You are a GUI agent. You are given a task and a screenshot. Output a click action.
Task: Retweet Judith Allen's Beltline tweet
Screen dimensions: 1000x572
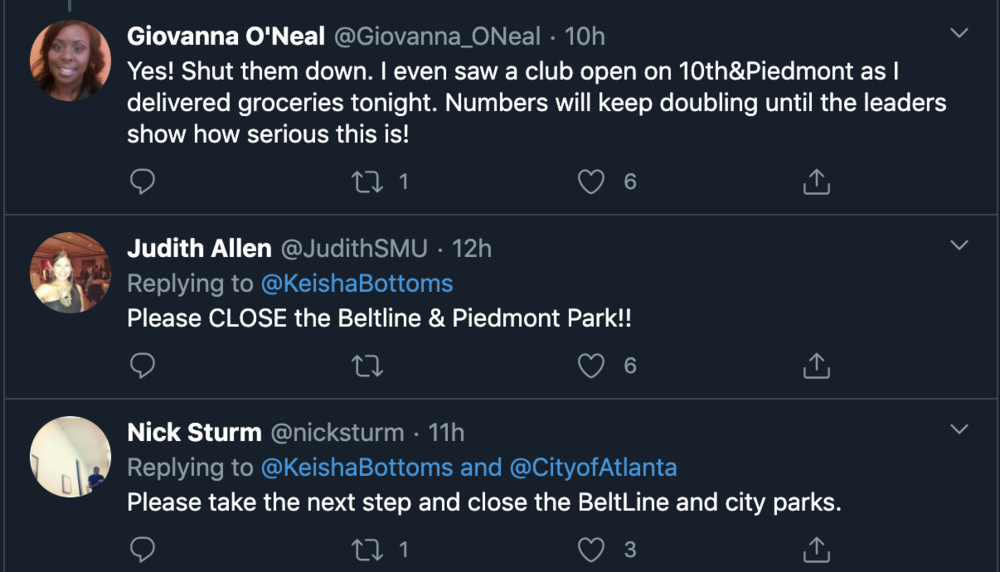coord(367,365)
